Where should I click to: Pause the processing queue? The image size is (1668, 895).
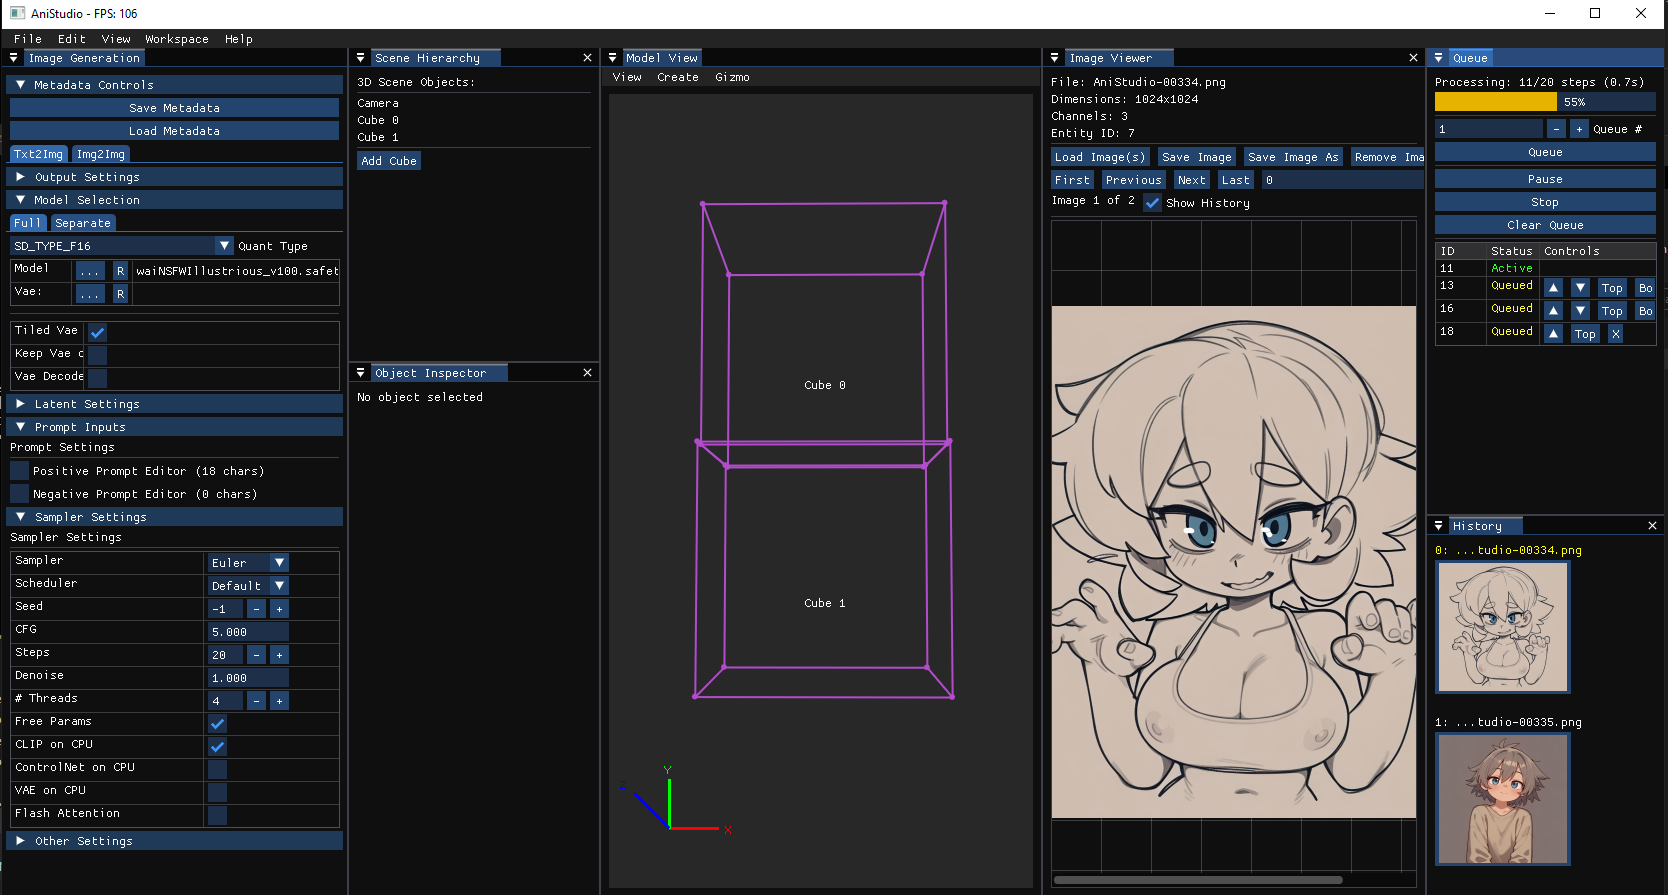tap(1545, 179)
